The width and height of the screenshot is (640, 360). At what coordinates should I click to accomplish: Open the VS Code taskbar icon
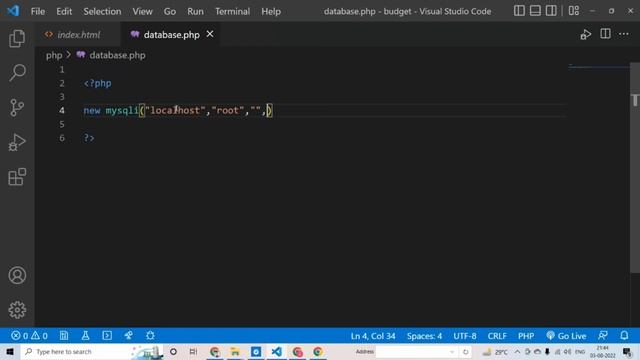[x=276, y=351]
